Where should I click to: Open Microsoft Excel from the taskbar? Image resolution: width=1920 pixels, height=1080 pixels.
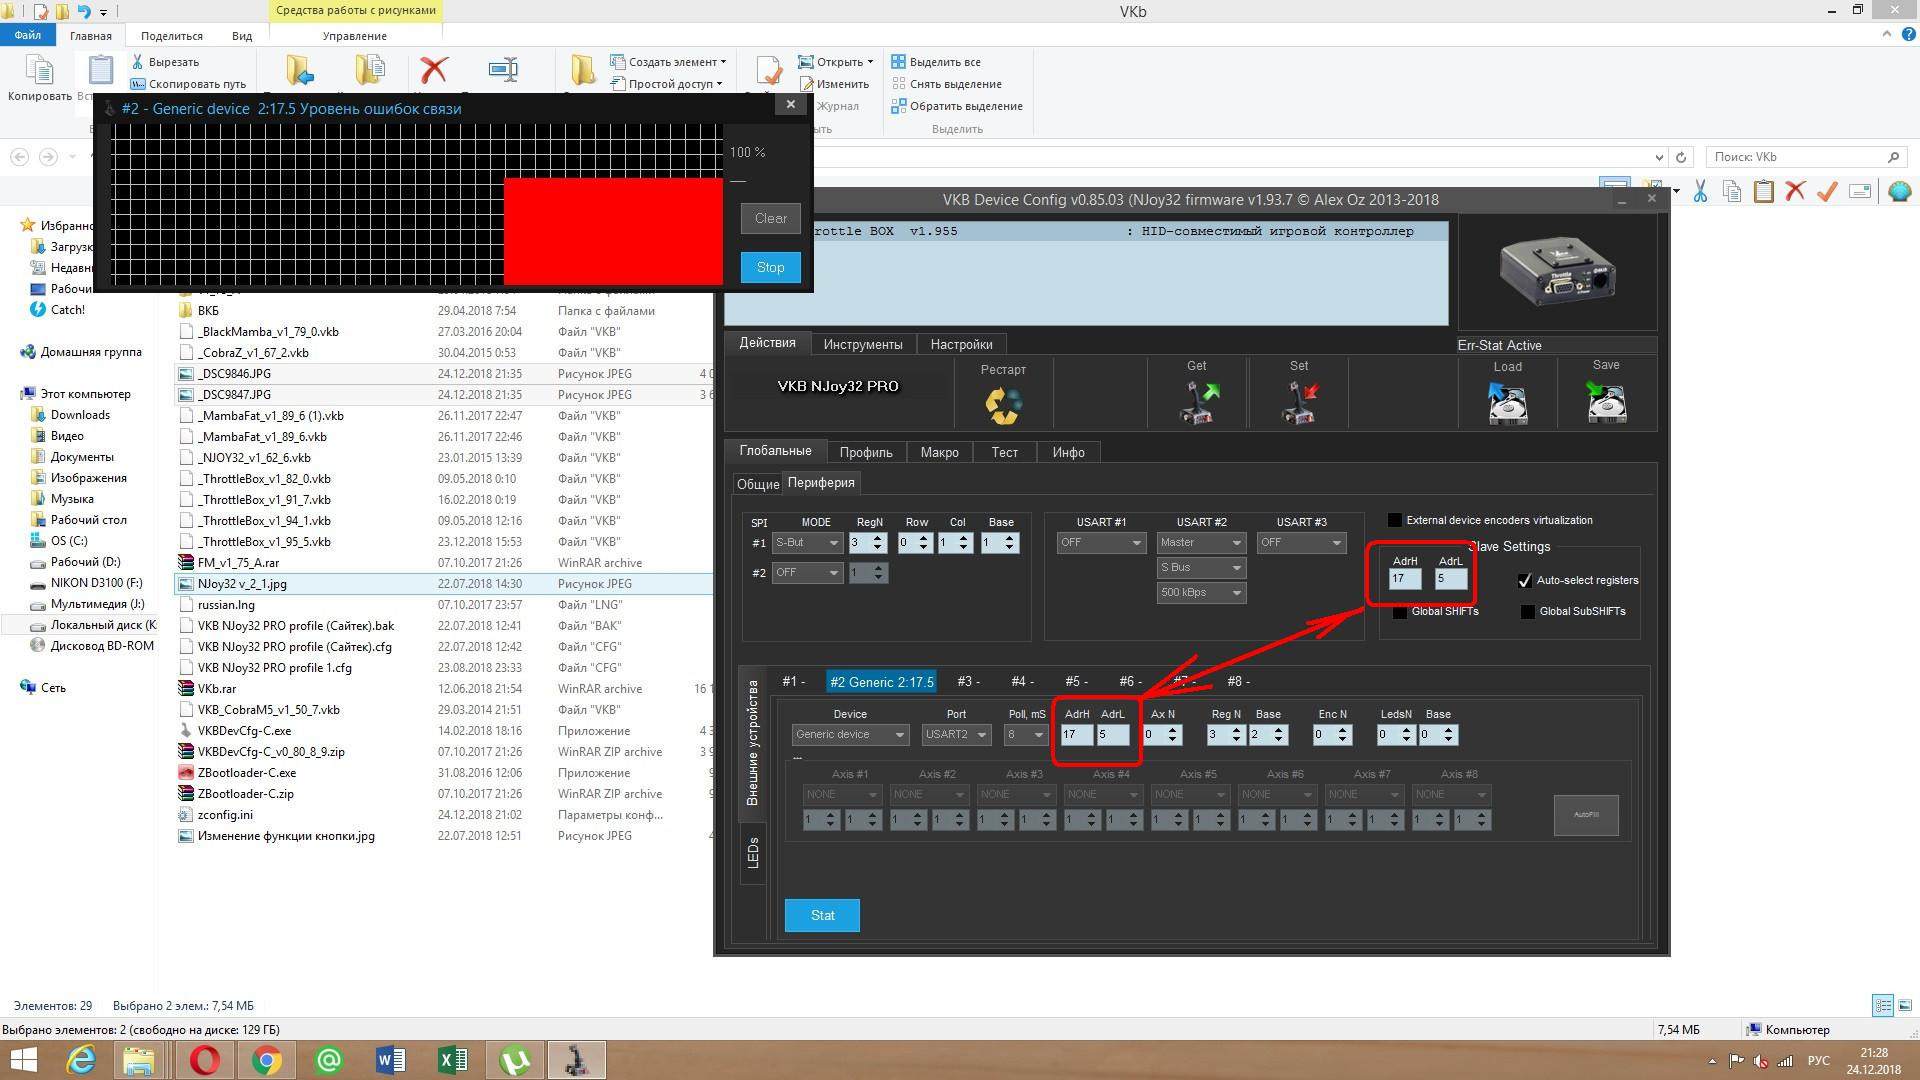(452, 1060)
